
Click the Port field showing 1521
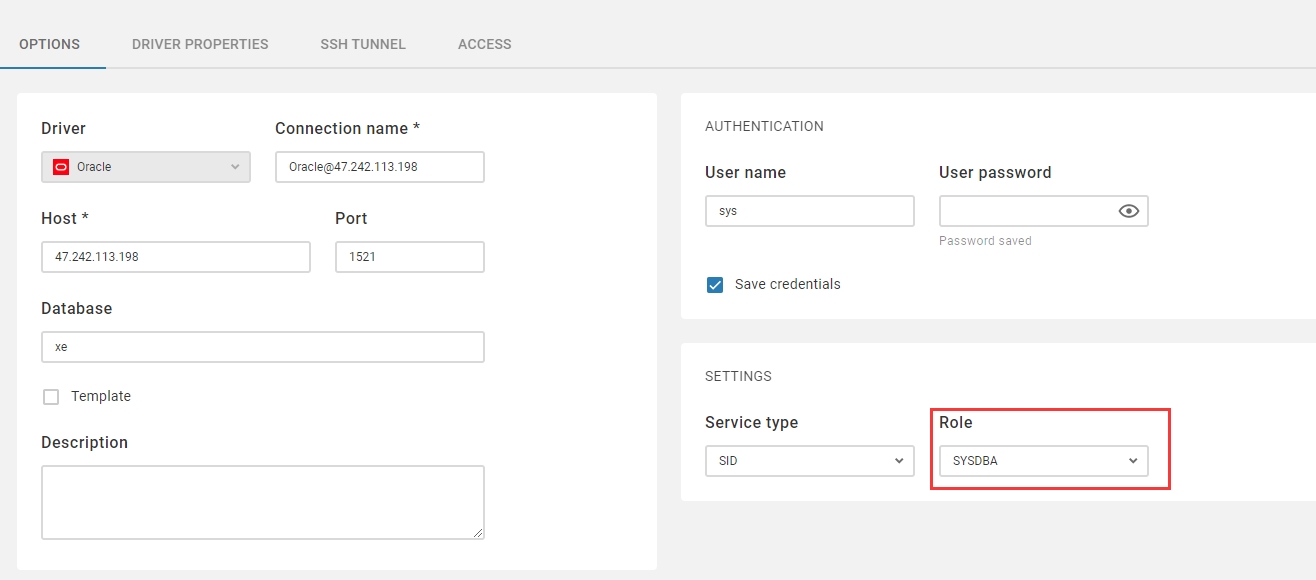coord(409,257)
